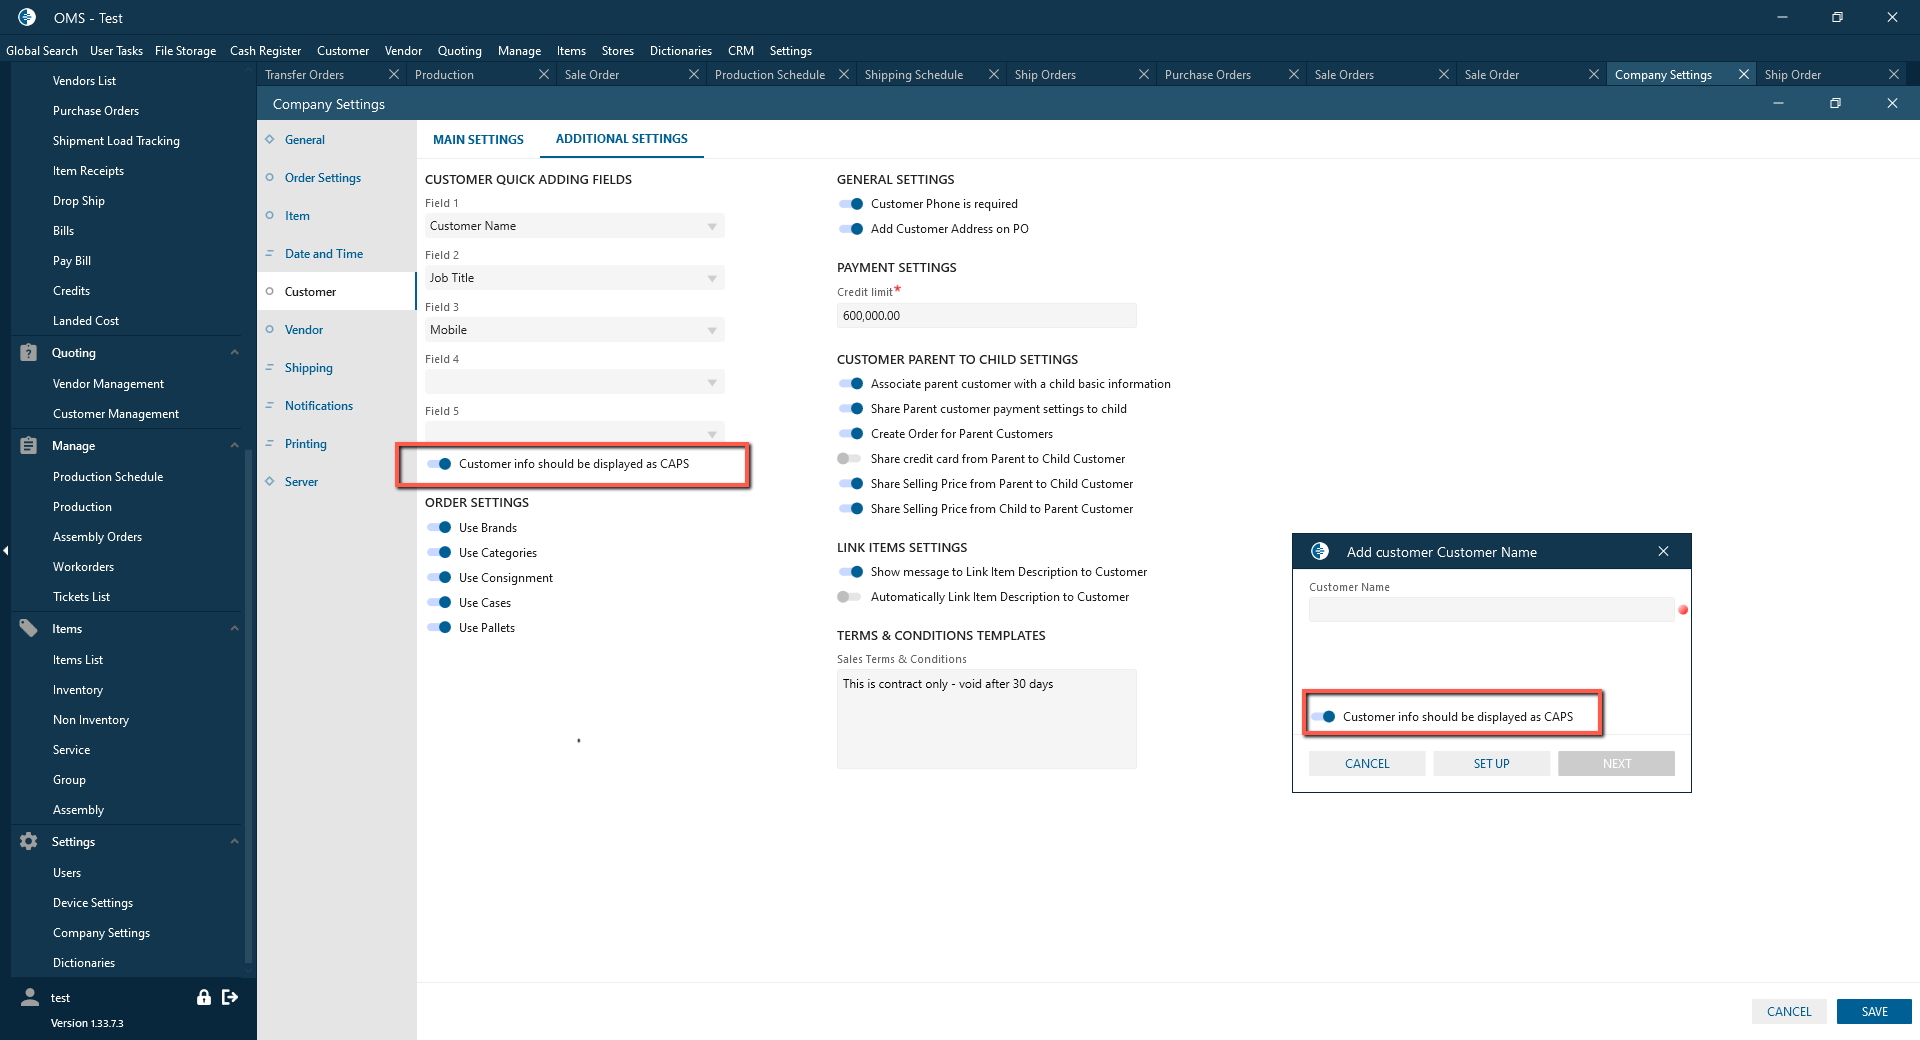The height and width of the screenshot is (1040, 1920).
Task: Click NEXT in Add customer dialog
Action: tap(1616, 763)
